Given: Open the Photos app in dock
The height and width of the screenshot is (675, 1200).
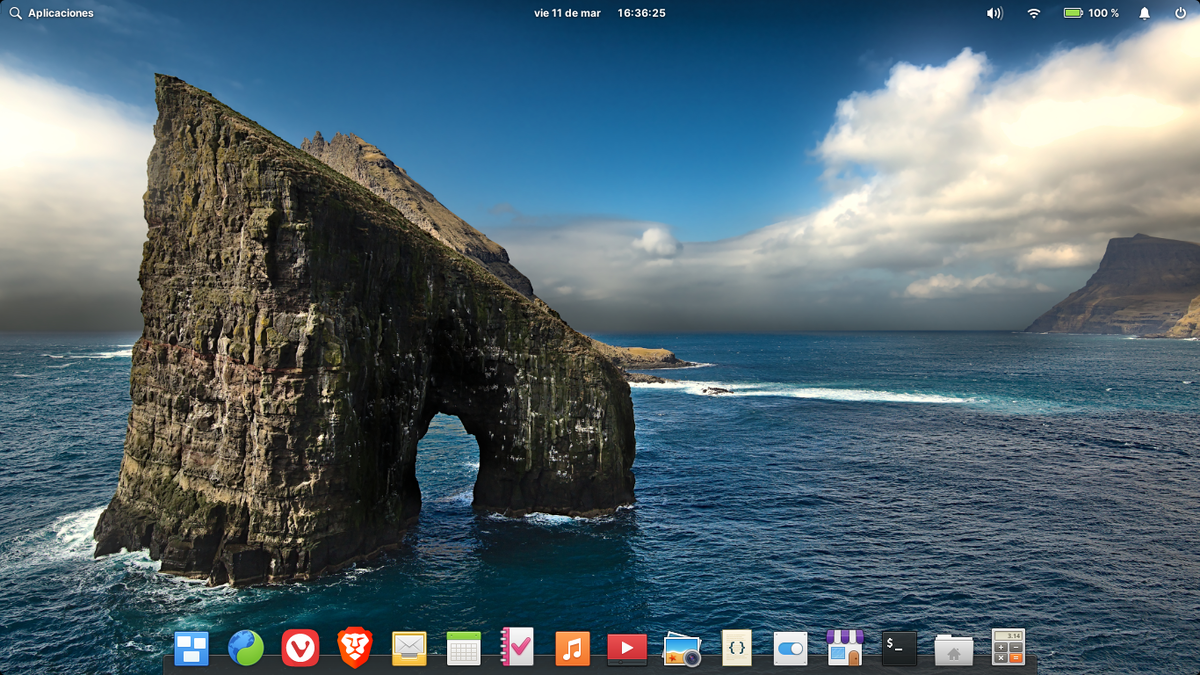Looking at the screenshot, I should click(682, 649).
